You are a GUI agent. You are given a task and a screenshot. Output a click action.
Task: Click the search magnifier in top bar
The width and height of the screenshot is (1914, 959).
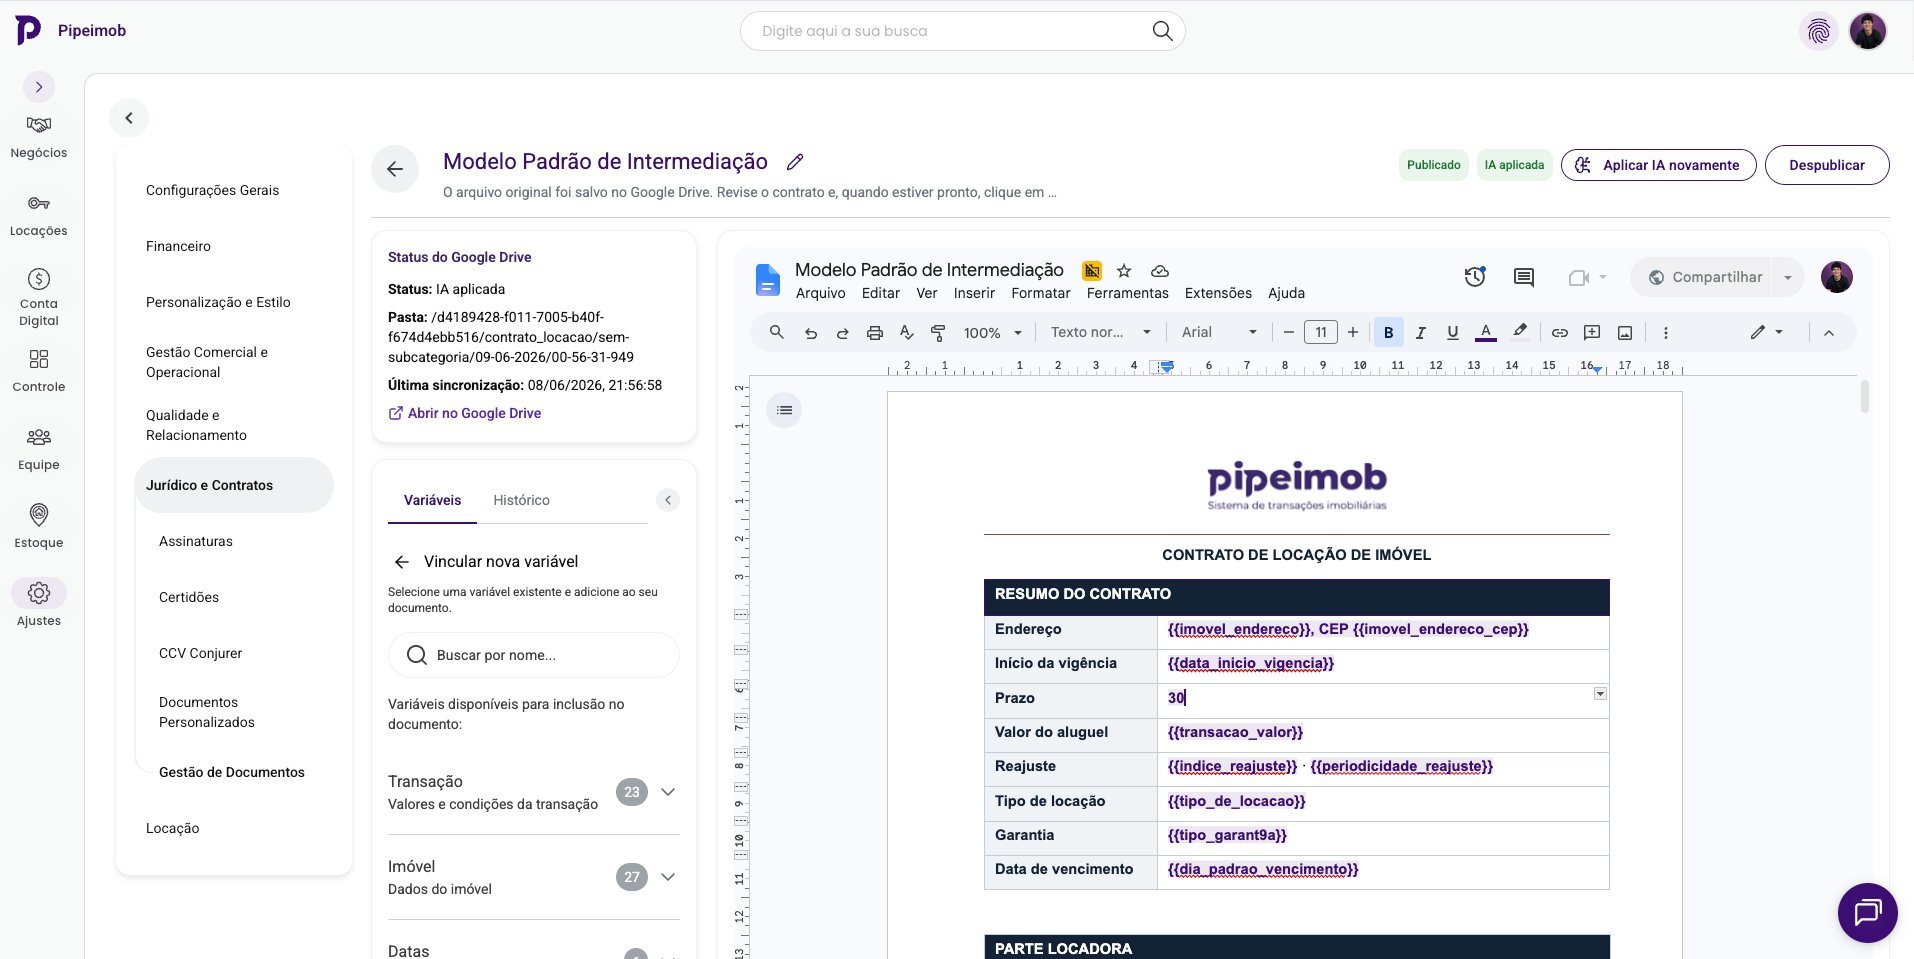1162,31
